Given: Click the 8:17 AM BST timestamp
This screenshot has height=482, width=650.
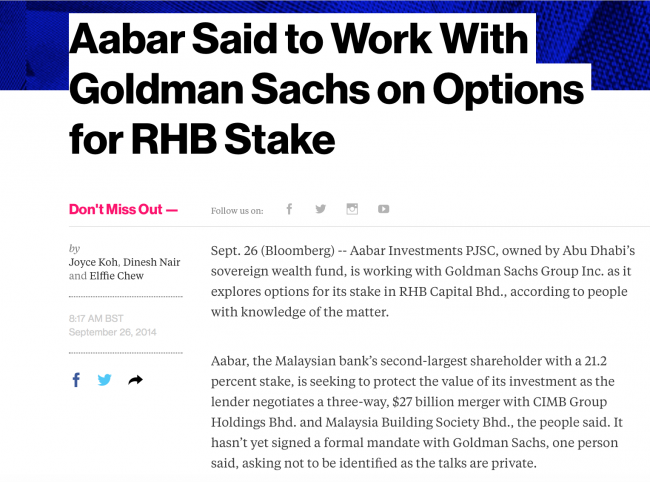Looking at the screenshot, I should click(96, 318).
